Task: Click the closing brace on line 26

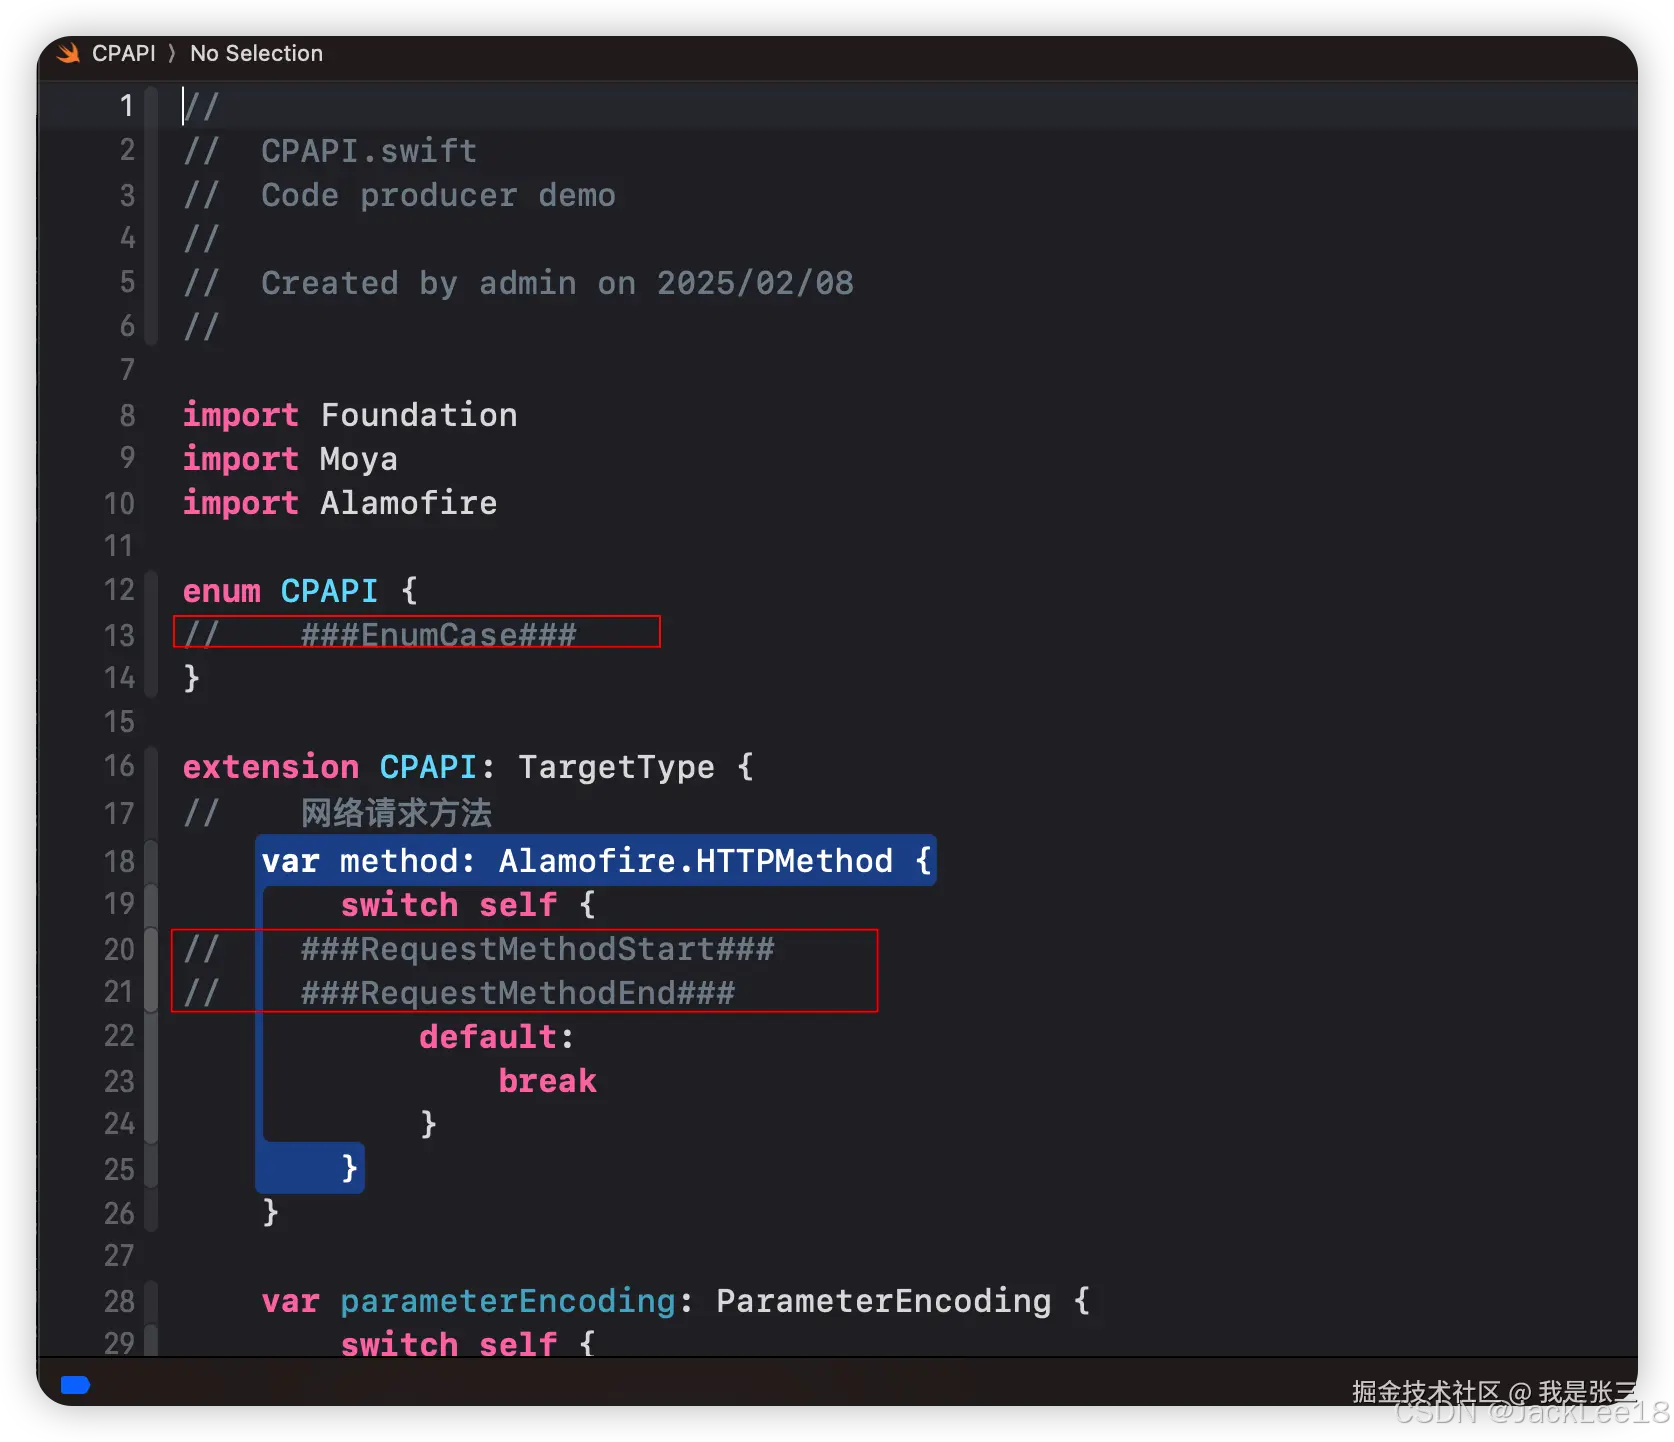Action: 270,1213
